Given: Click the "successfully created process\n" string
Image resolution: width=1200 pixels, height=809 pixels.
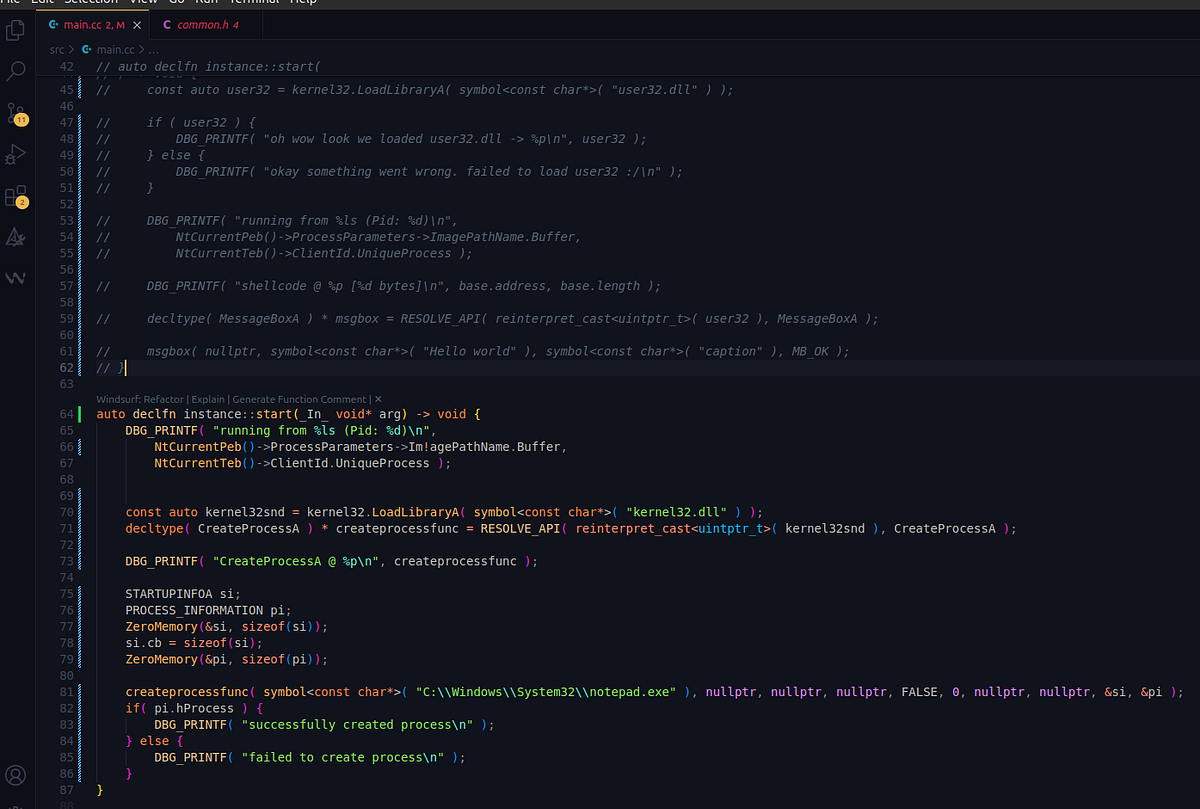Looking at the screenshot, I should [x=358, y=725].
